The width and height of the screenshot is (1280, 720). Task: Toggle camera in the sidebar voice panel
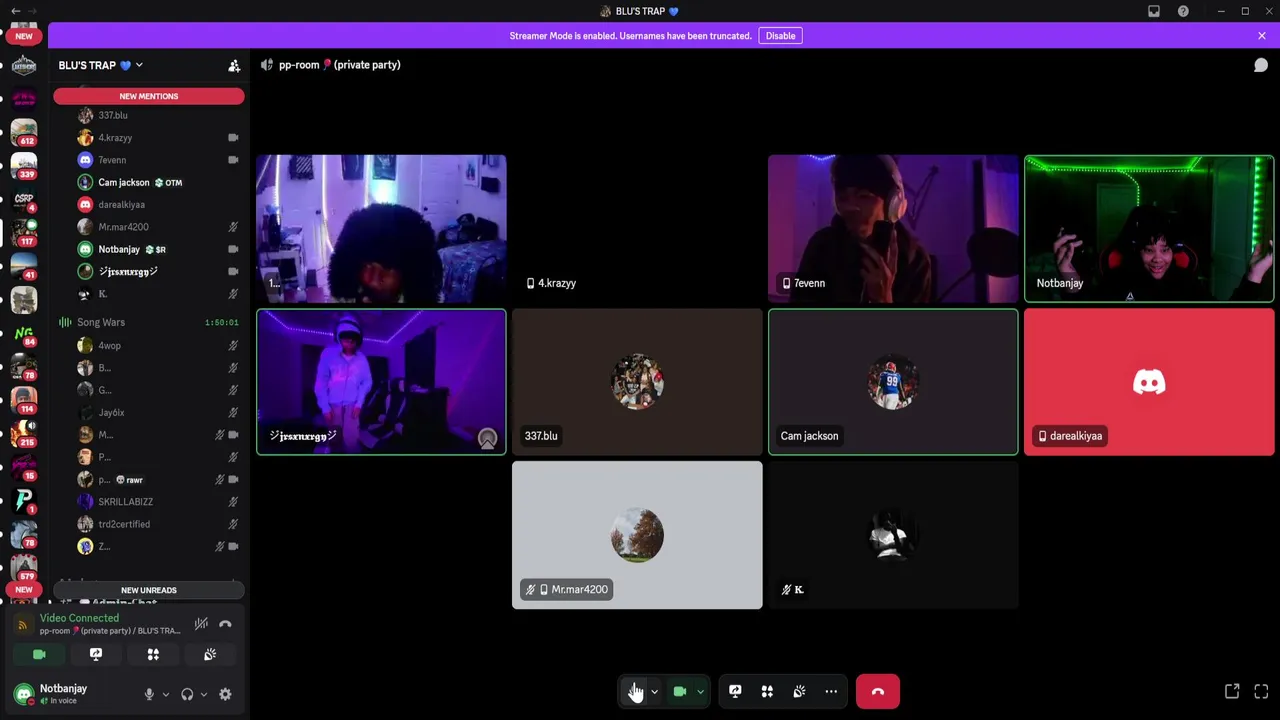[x=39, y=654]
